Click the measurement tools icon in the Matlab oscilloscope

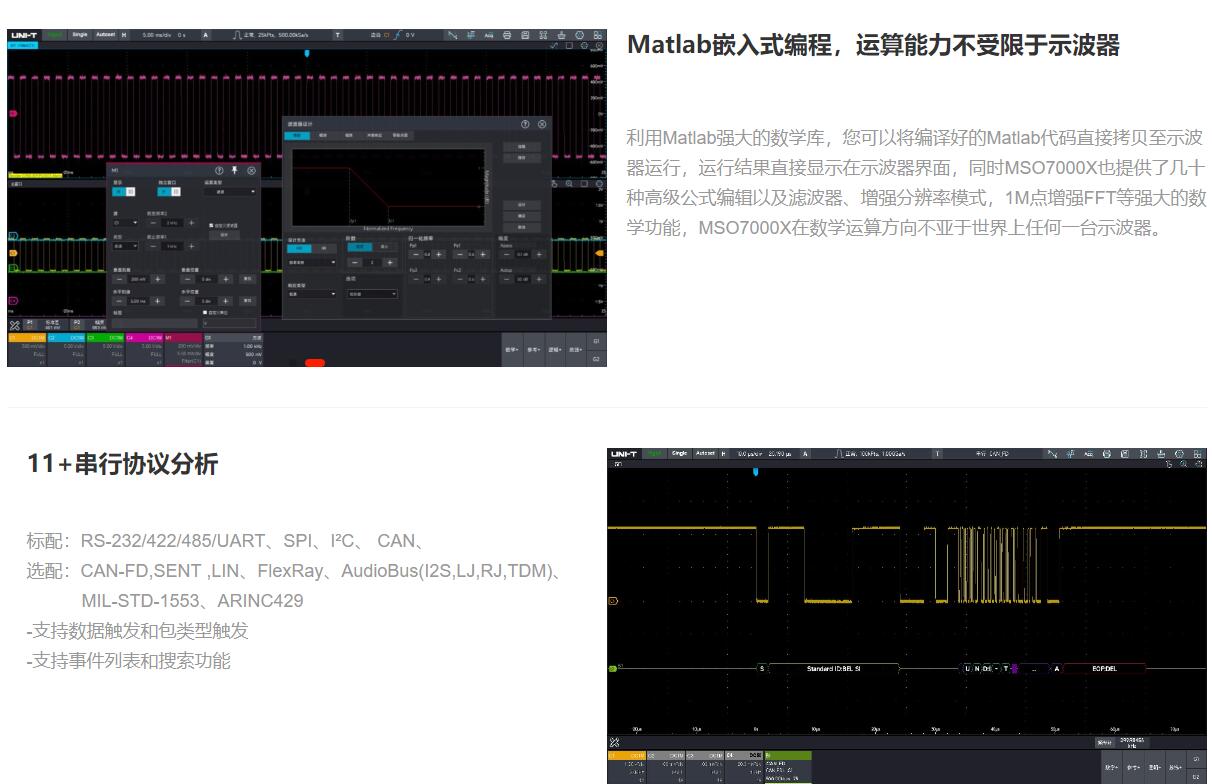pos(14,325)
